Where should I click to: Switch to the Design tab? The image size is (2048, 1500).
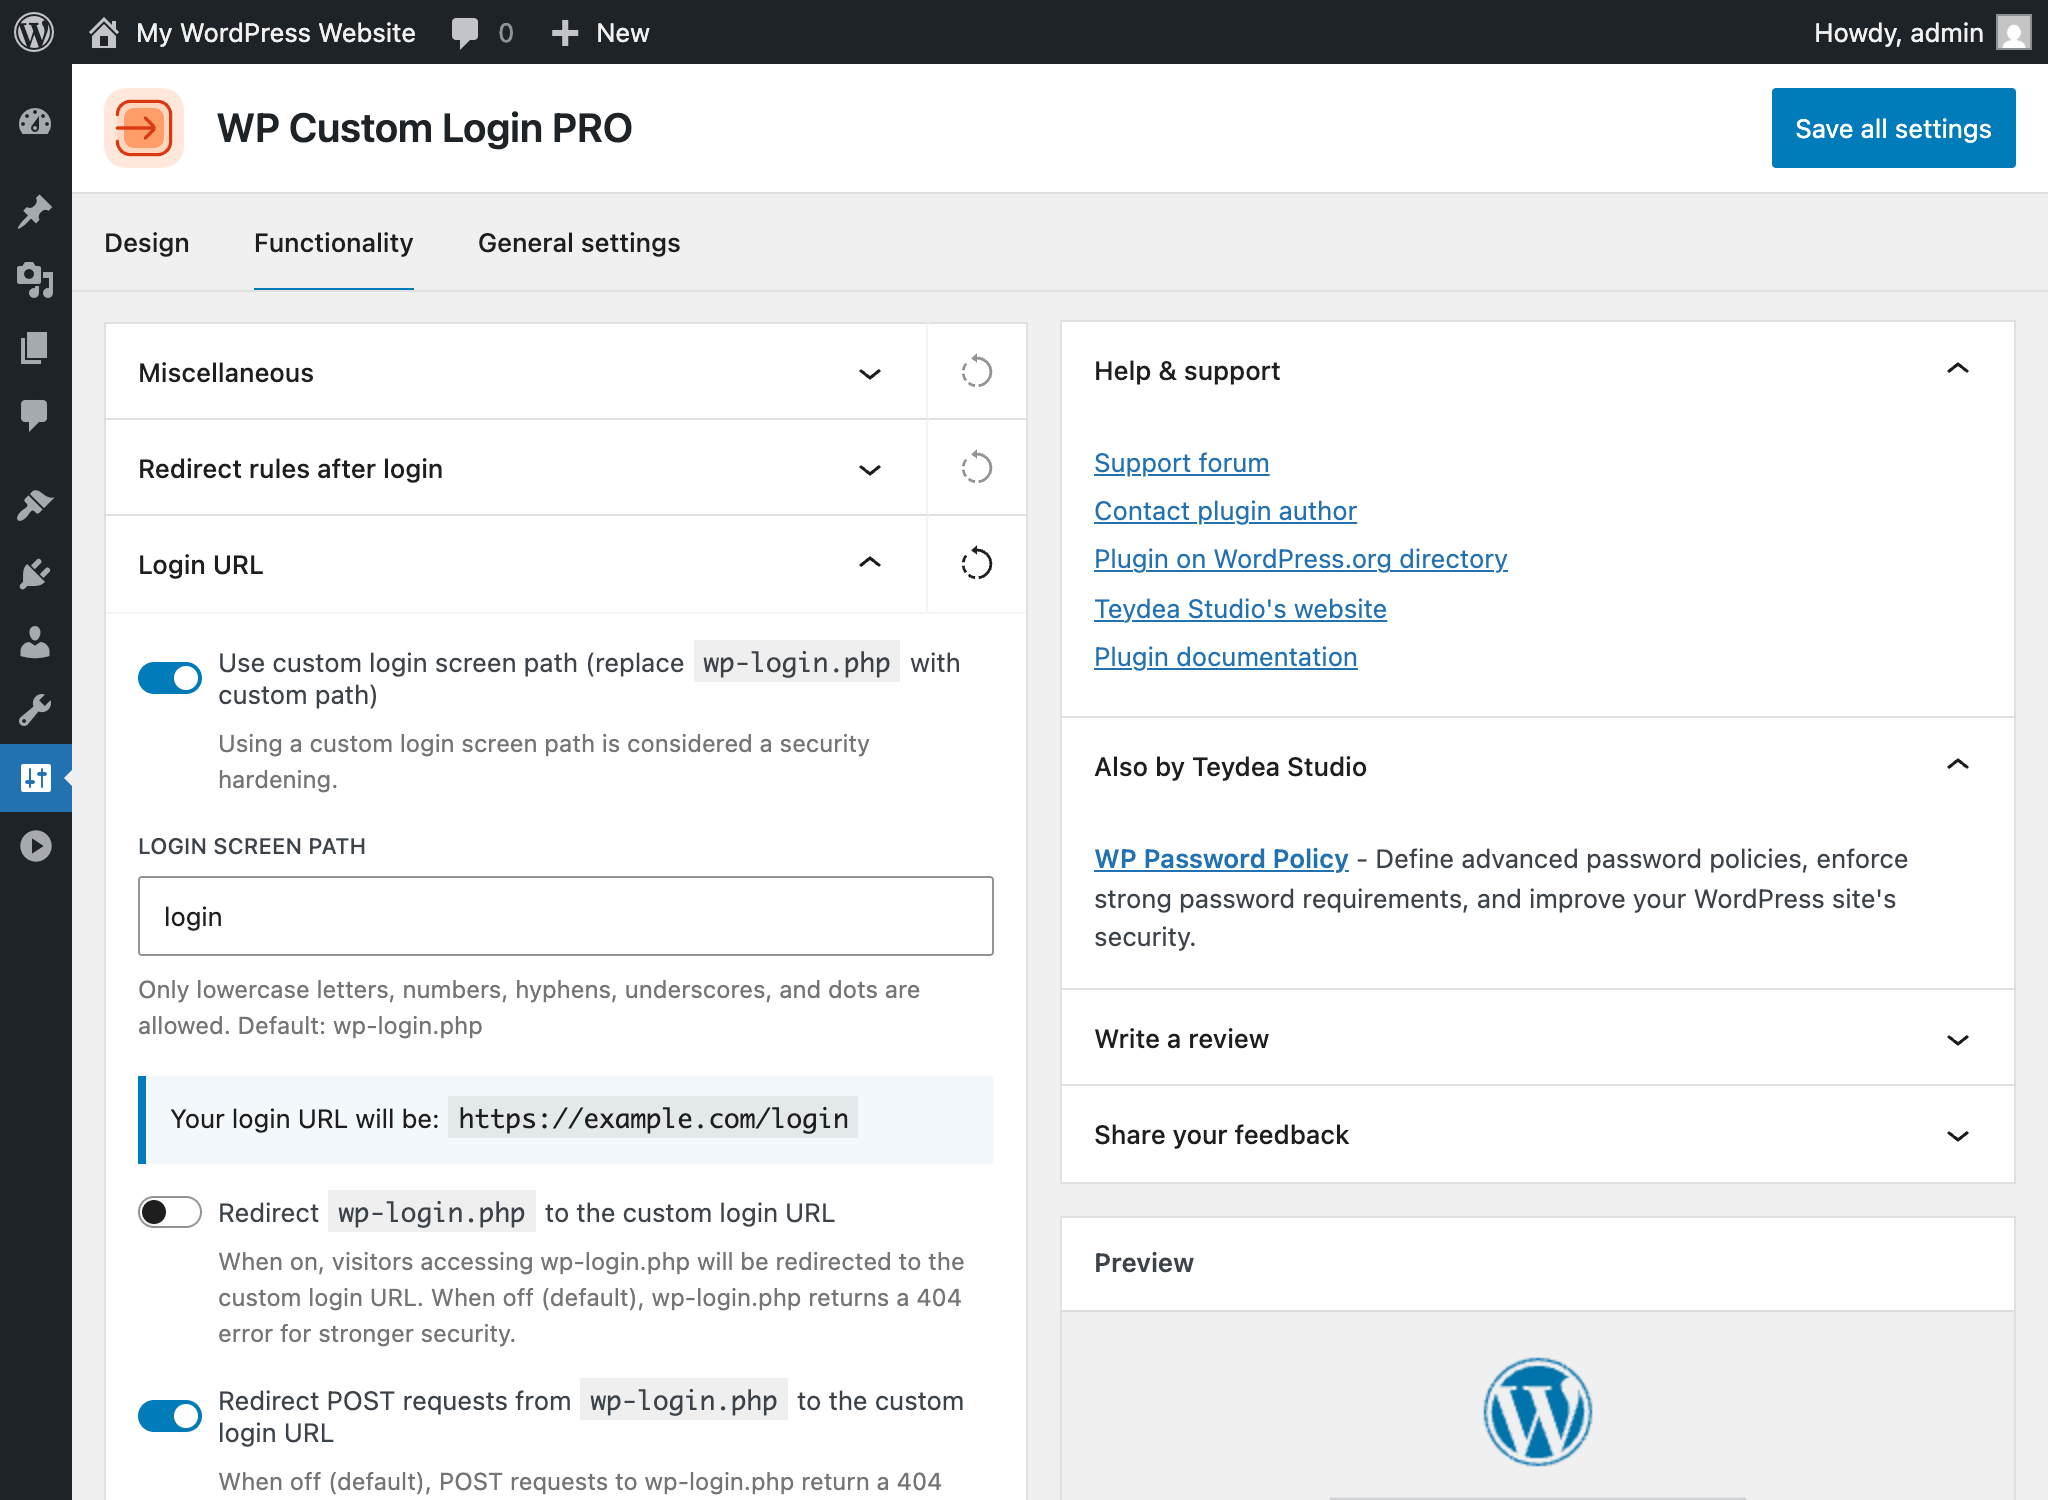click(147, 243)
